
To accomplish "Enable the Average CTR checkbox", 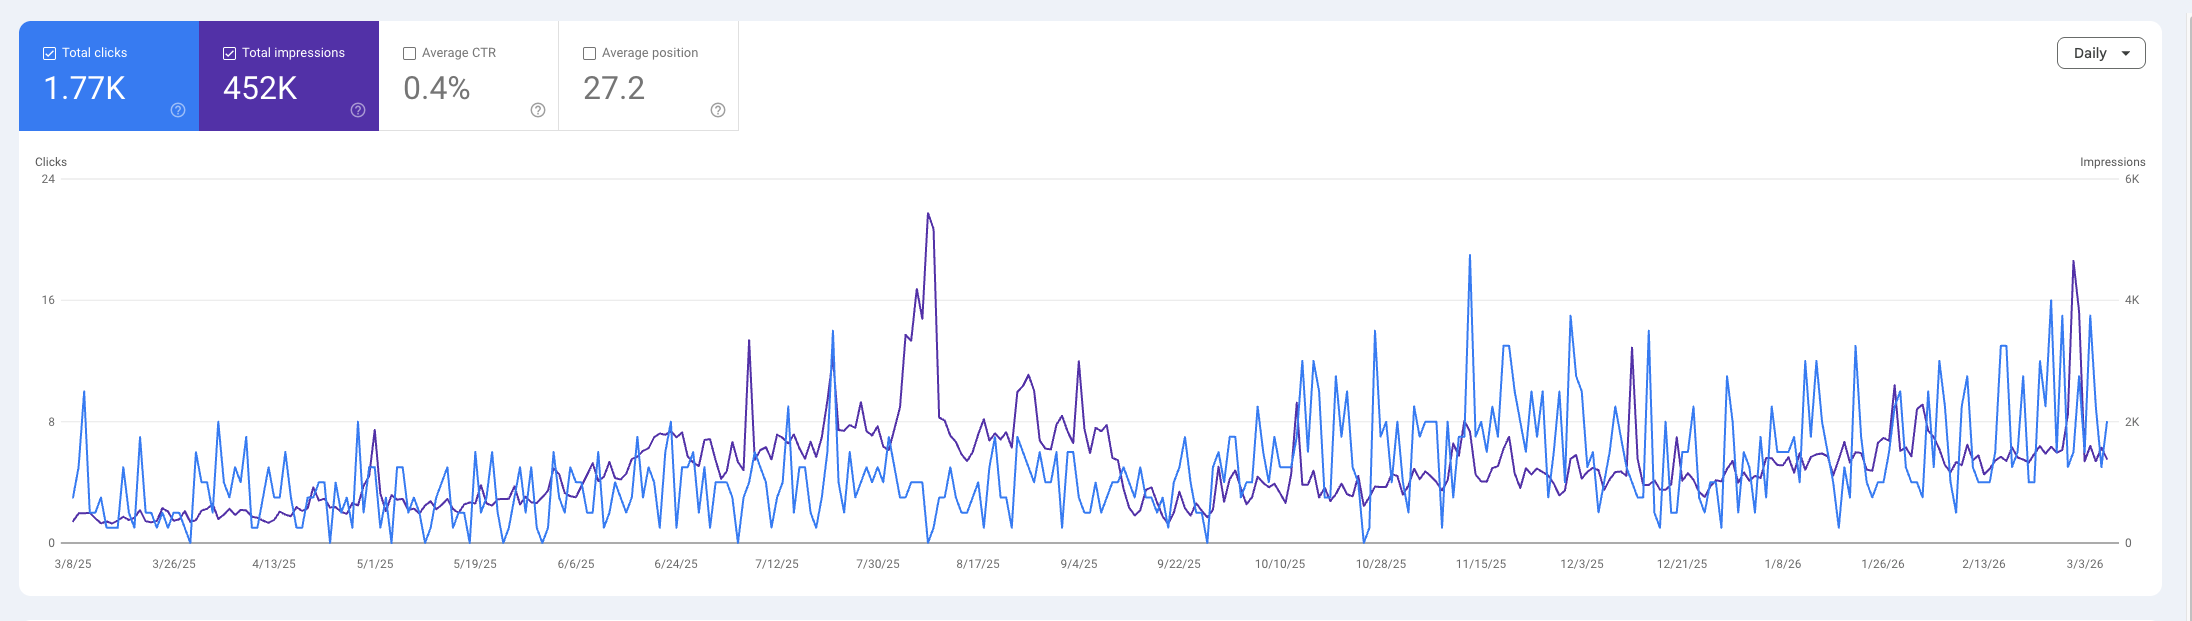I will coord(409,53).
